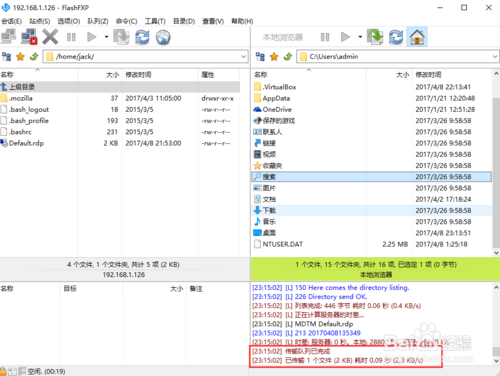Viewport: 500px width, 376px height.
Task: Open the 队列(Z) menu
Action: (x=98, y=21)
